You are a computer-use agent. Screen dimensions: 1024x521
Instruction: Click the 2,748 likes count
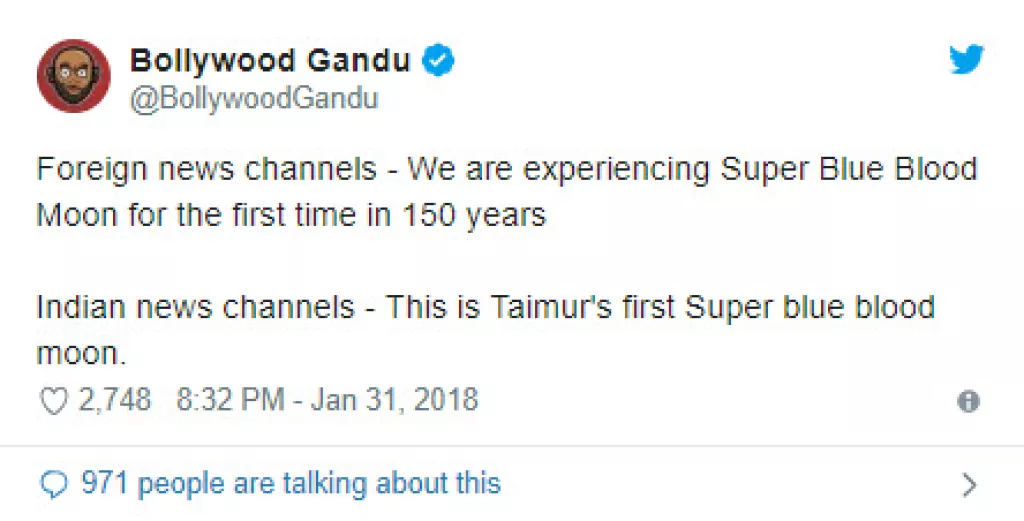(x=113, y=401)
